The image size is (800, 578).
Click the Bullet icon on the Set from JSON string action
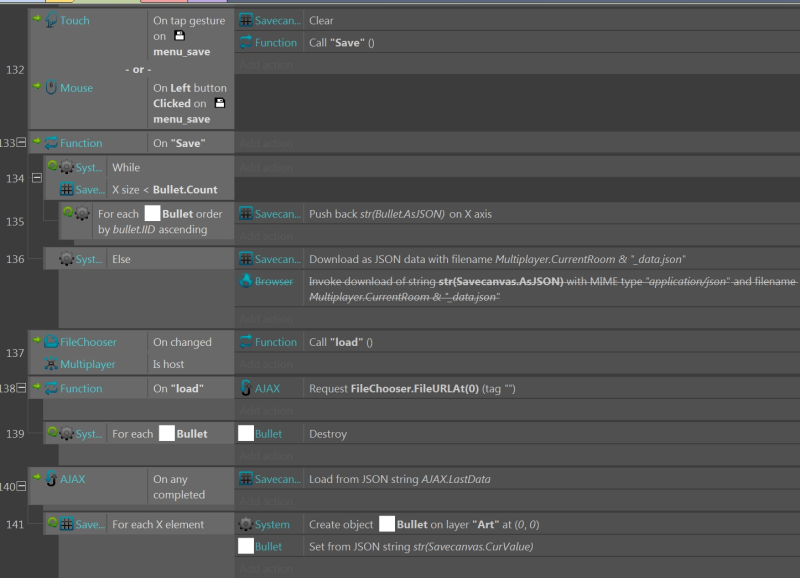coord(246,546)
